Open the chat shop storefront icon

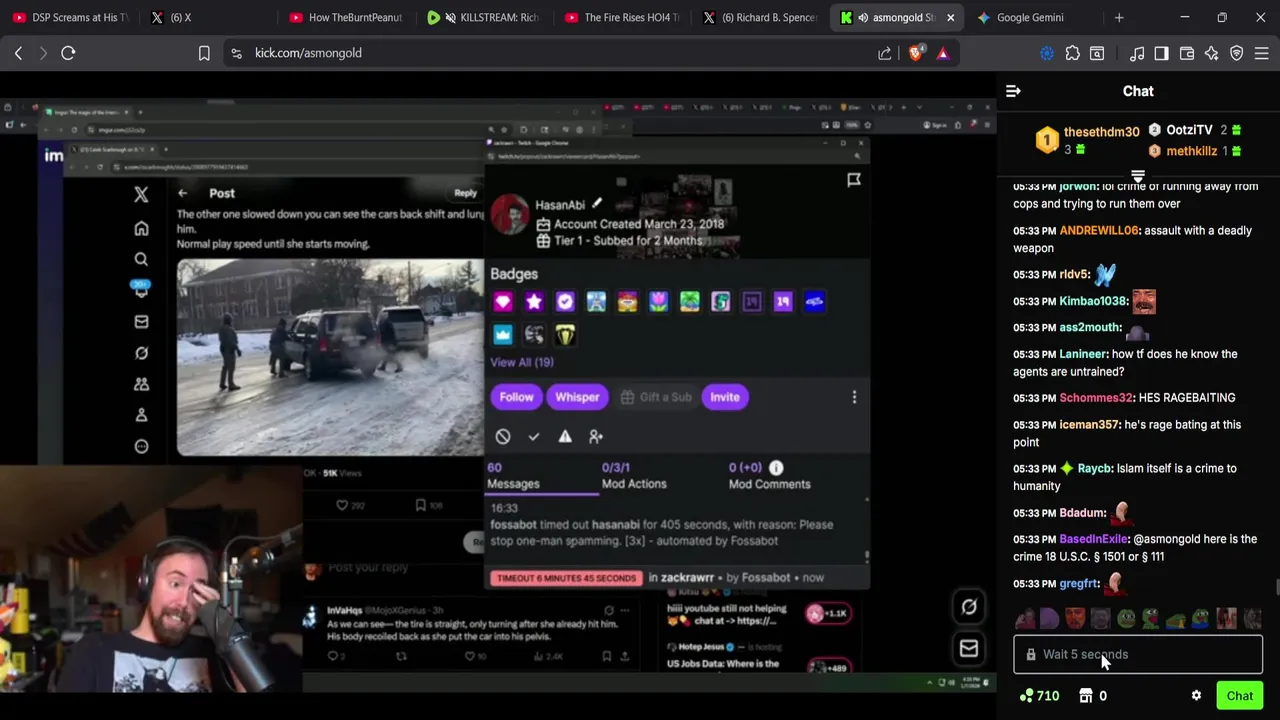tap(1086, 696)
